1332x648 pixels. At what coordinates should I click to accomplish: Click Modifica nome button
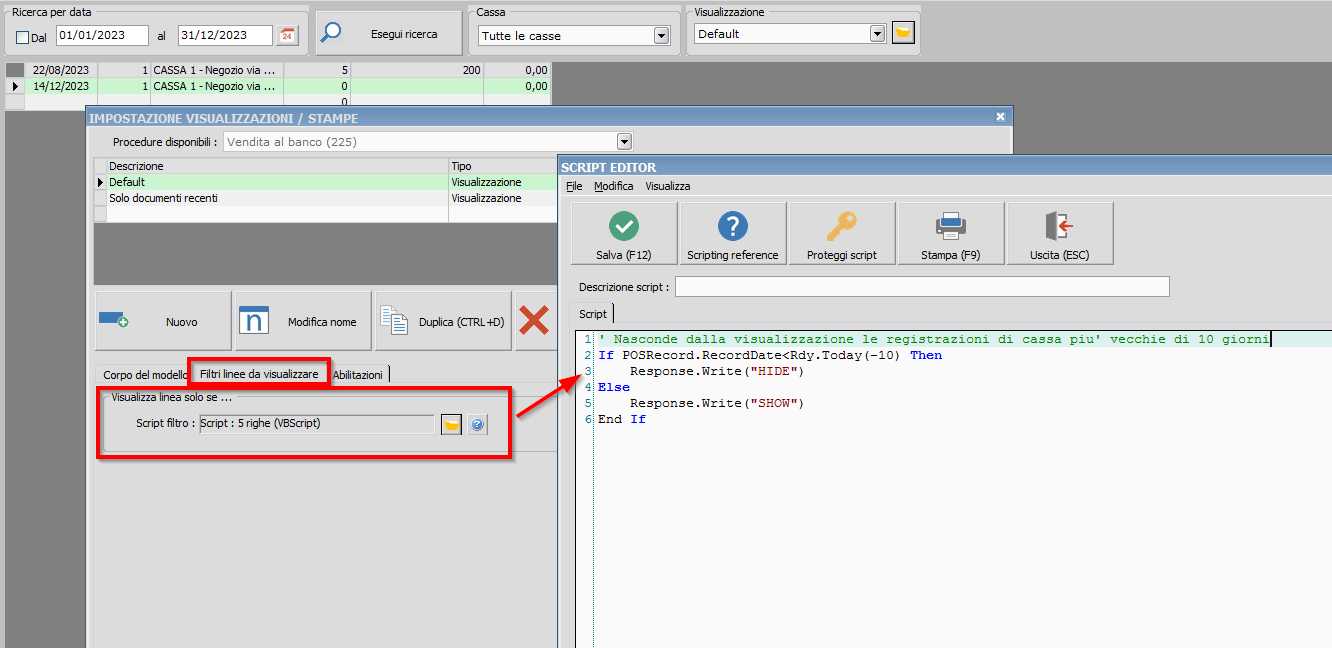click(x=303, y=321)
